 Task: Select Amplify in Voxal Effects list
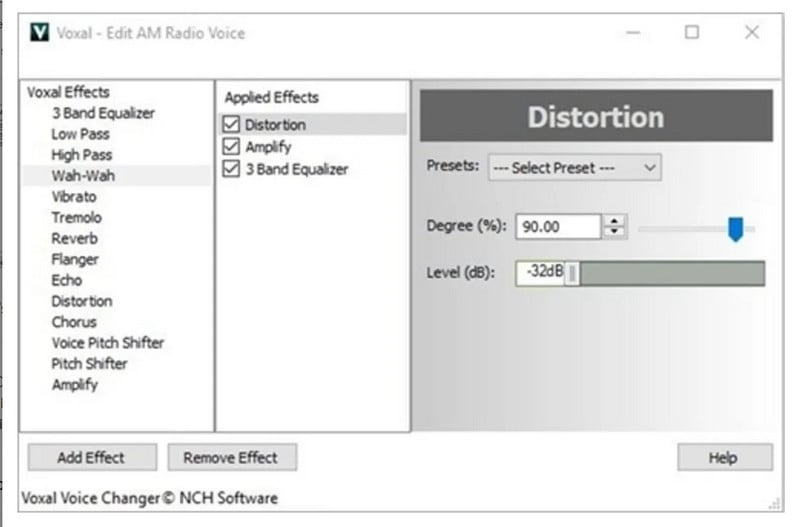tap(74, 385)
